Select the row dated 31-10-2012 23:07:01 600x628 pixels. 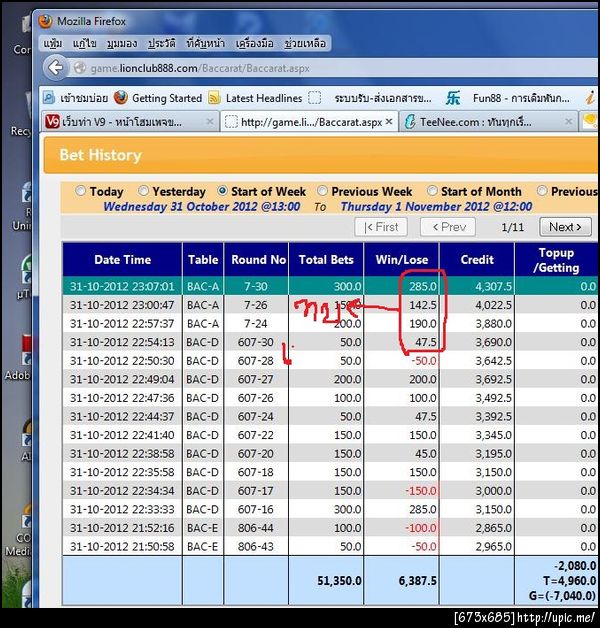click(330, 286)
